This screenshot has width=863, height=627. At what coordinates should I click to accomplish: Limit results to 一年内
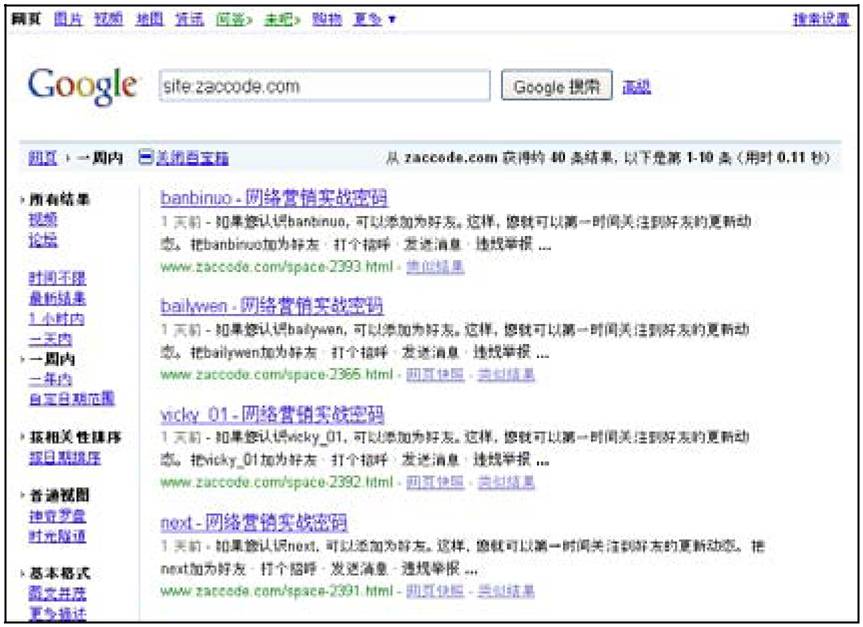[50, 379]
